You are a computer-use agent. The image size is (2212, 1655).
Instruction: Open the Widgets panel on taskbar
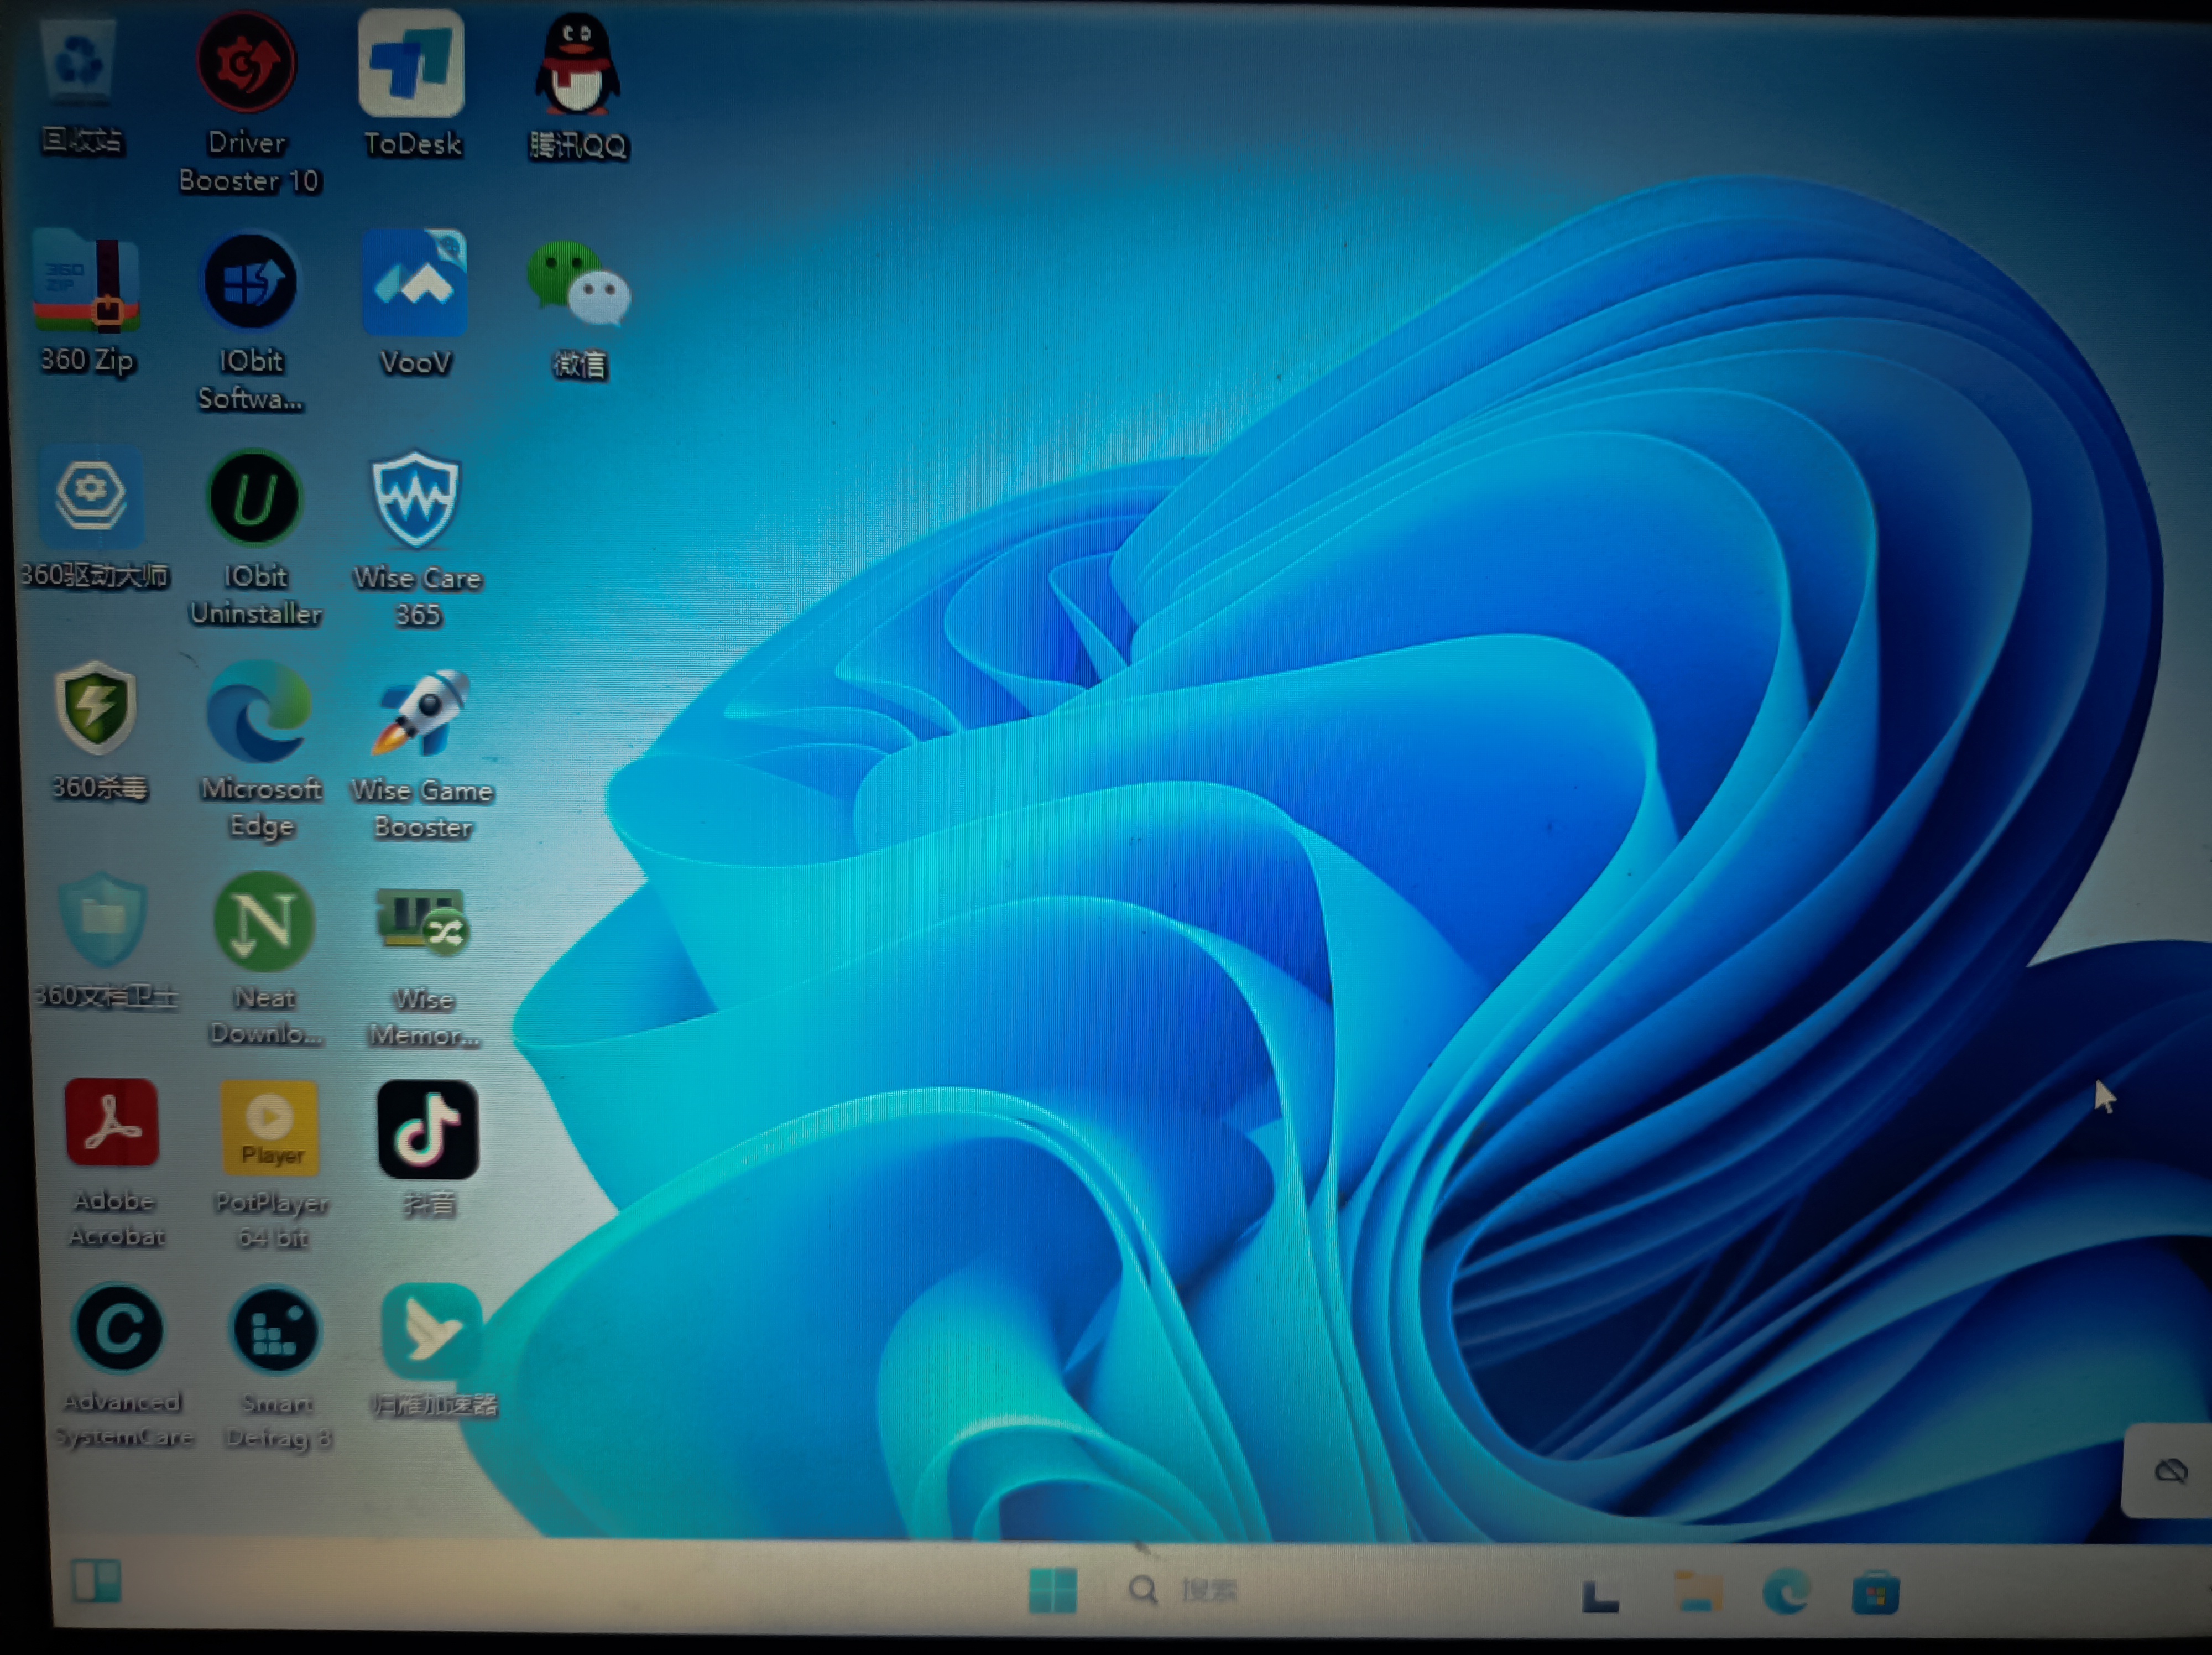[97, 1581]
